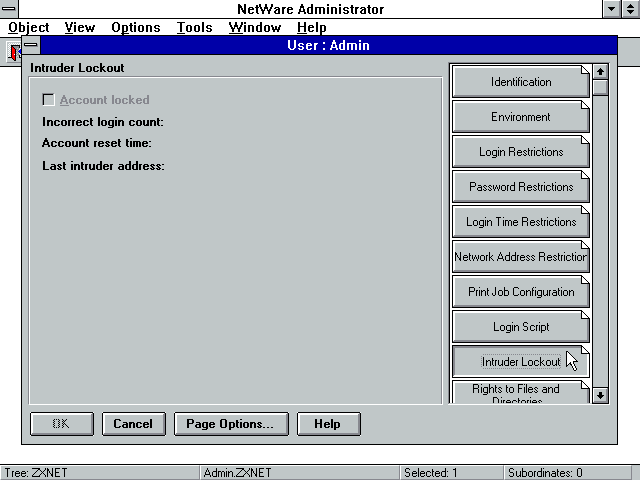This screenshot has height=480, width=640.
Task: View the Print Job Configuration page
Action: click(520, 292)
